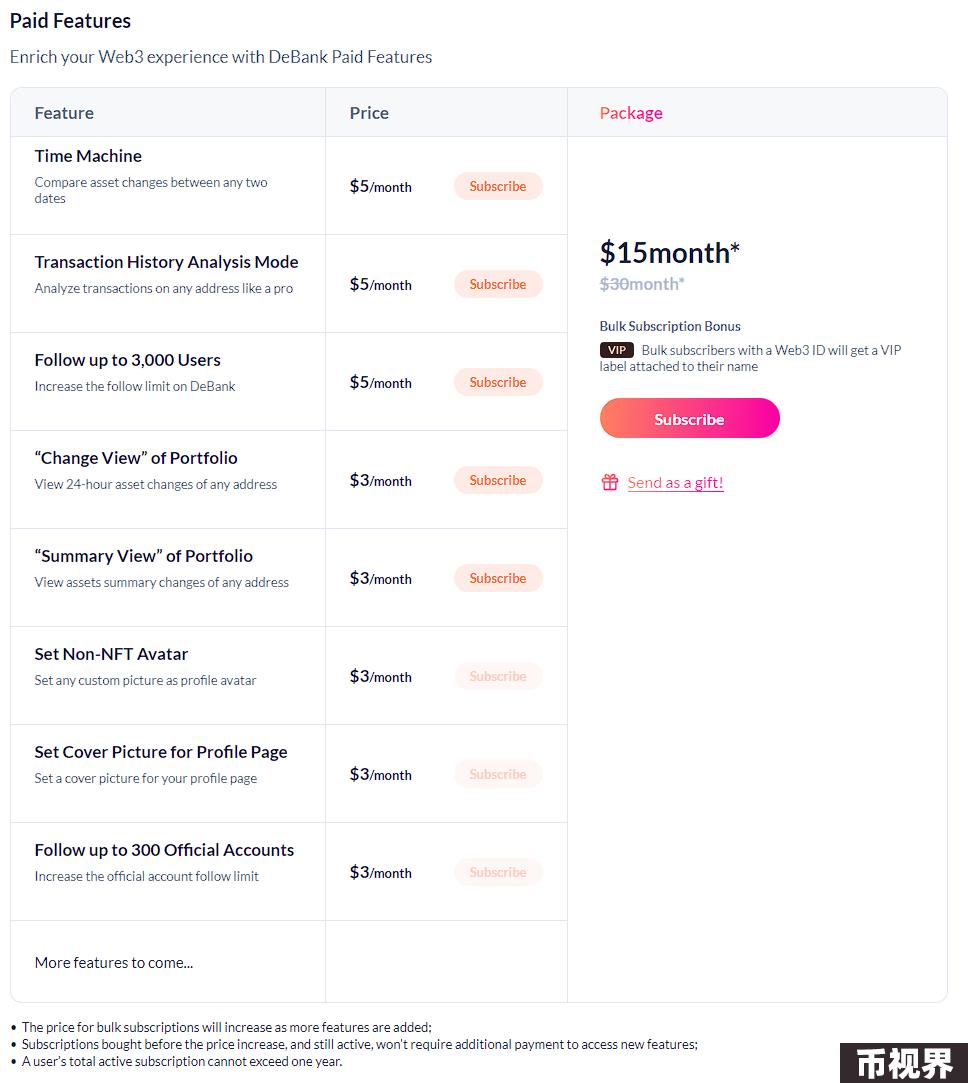
Task: Select the Feature column header
Action: pos(64,113)
